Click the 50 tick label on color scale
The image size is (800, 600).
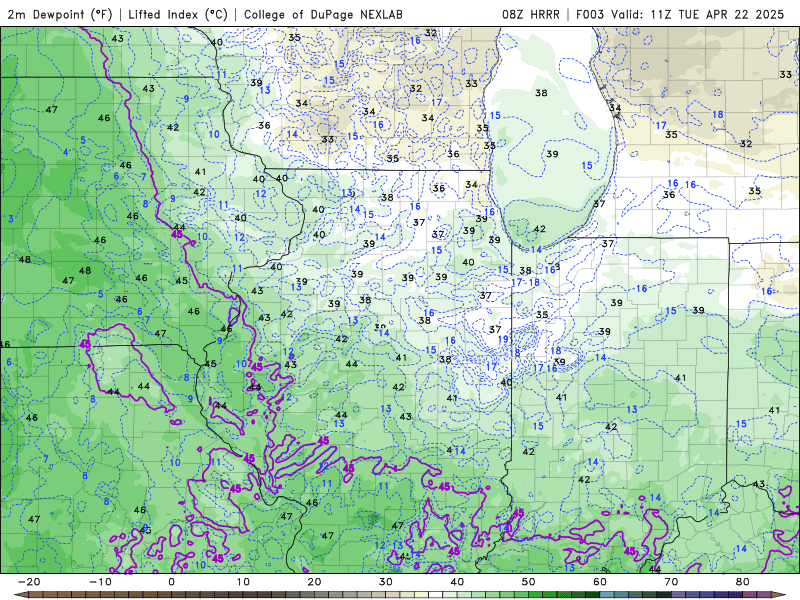click(529, 582)
